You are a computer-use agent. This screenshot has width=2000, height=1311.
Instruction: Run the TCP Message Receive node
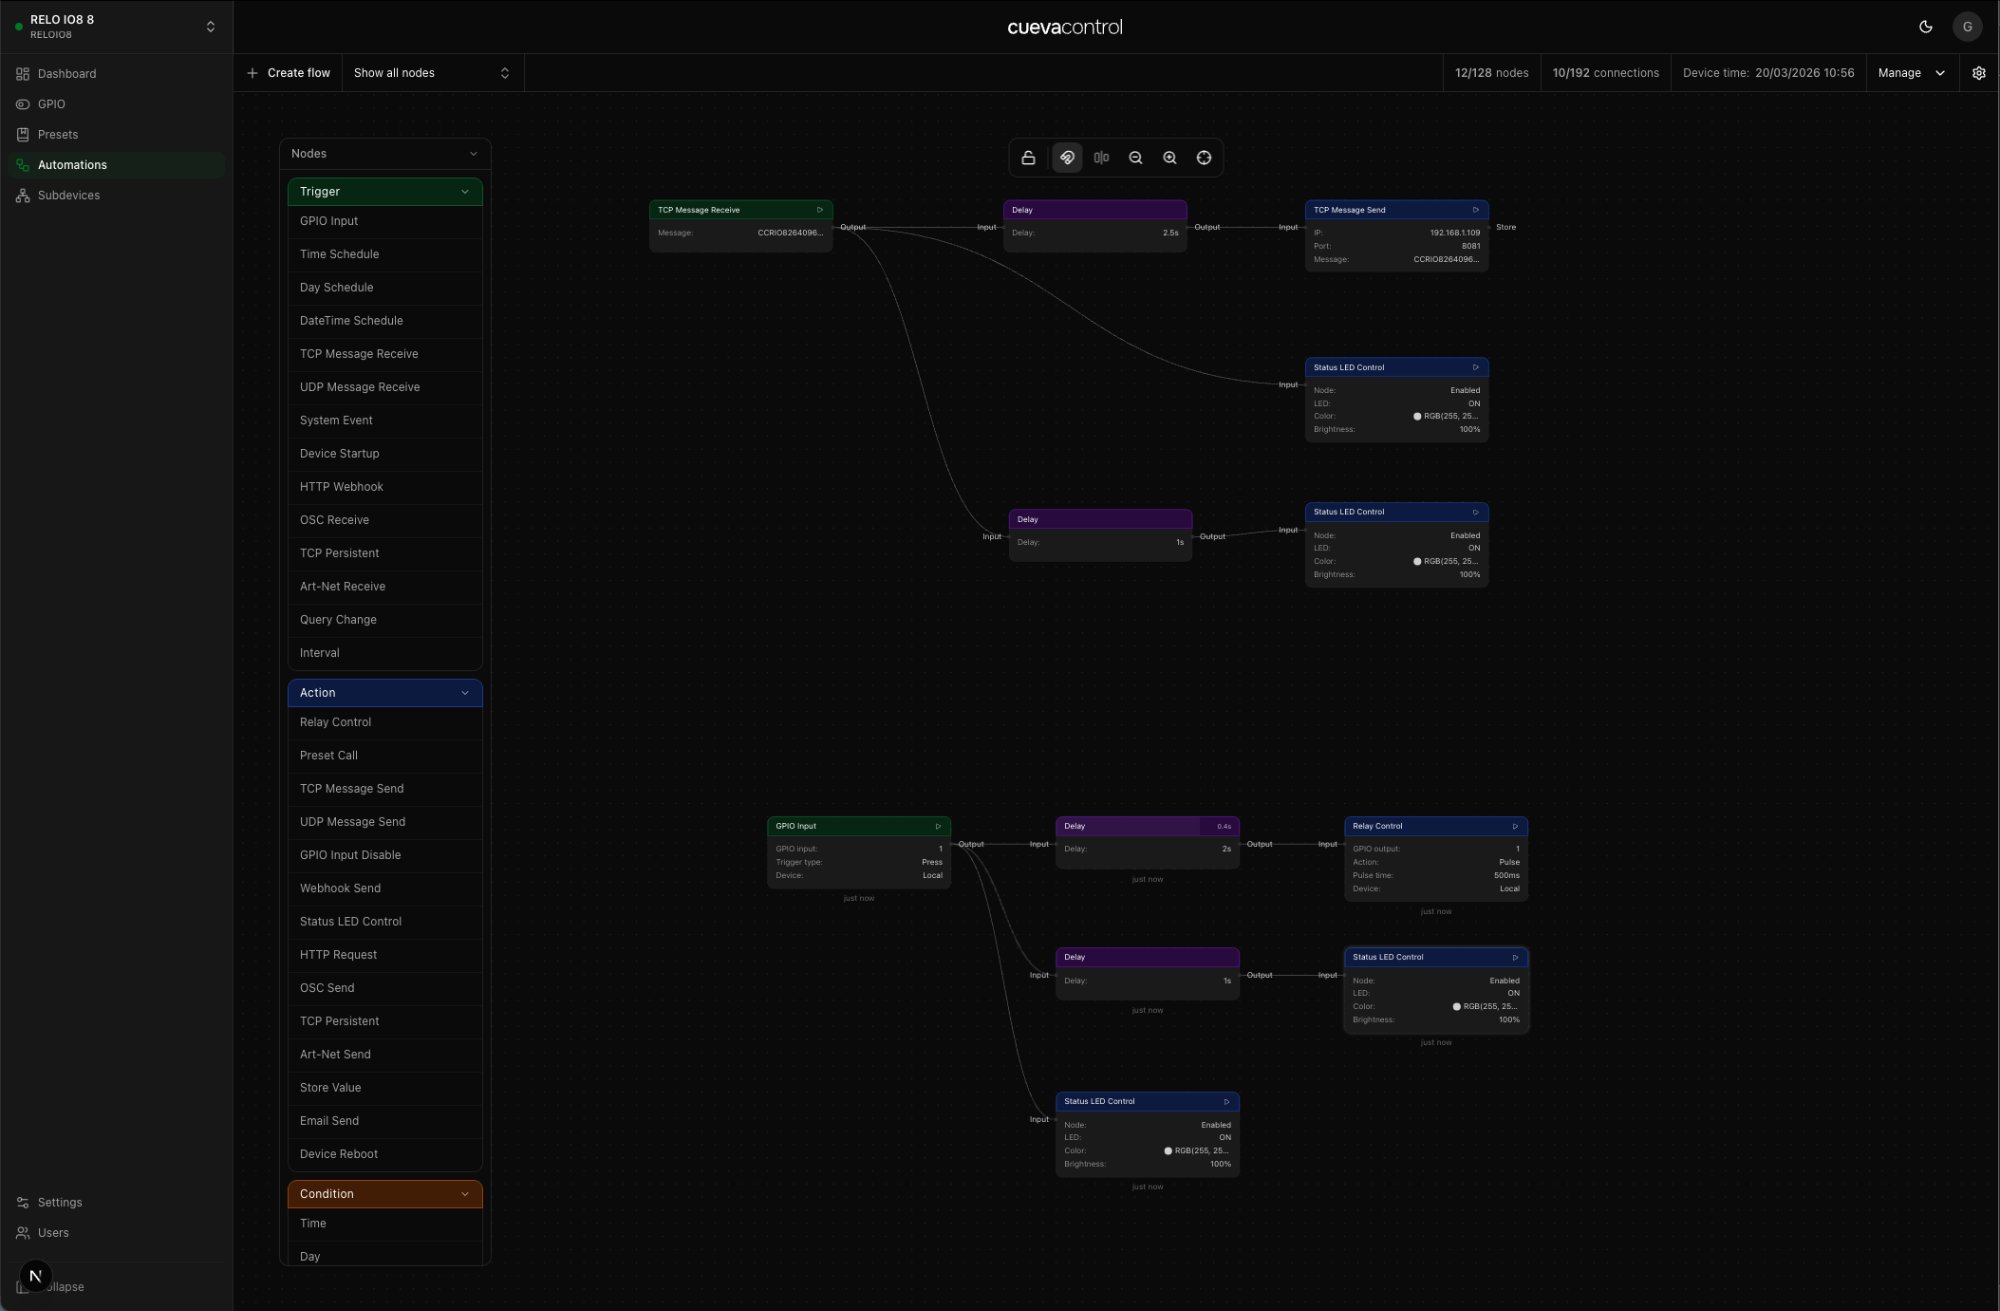[x=821, y=209]
